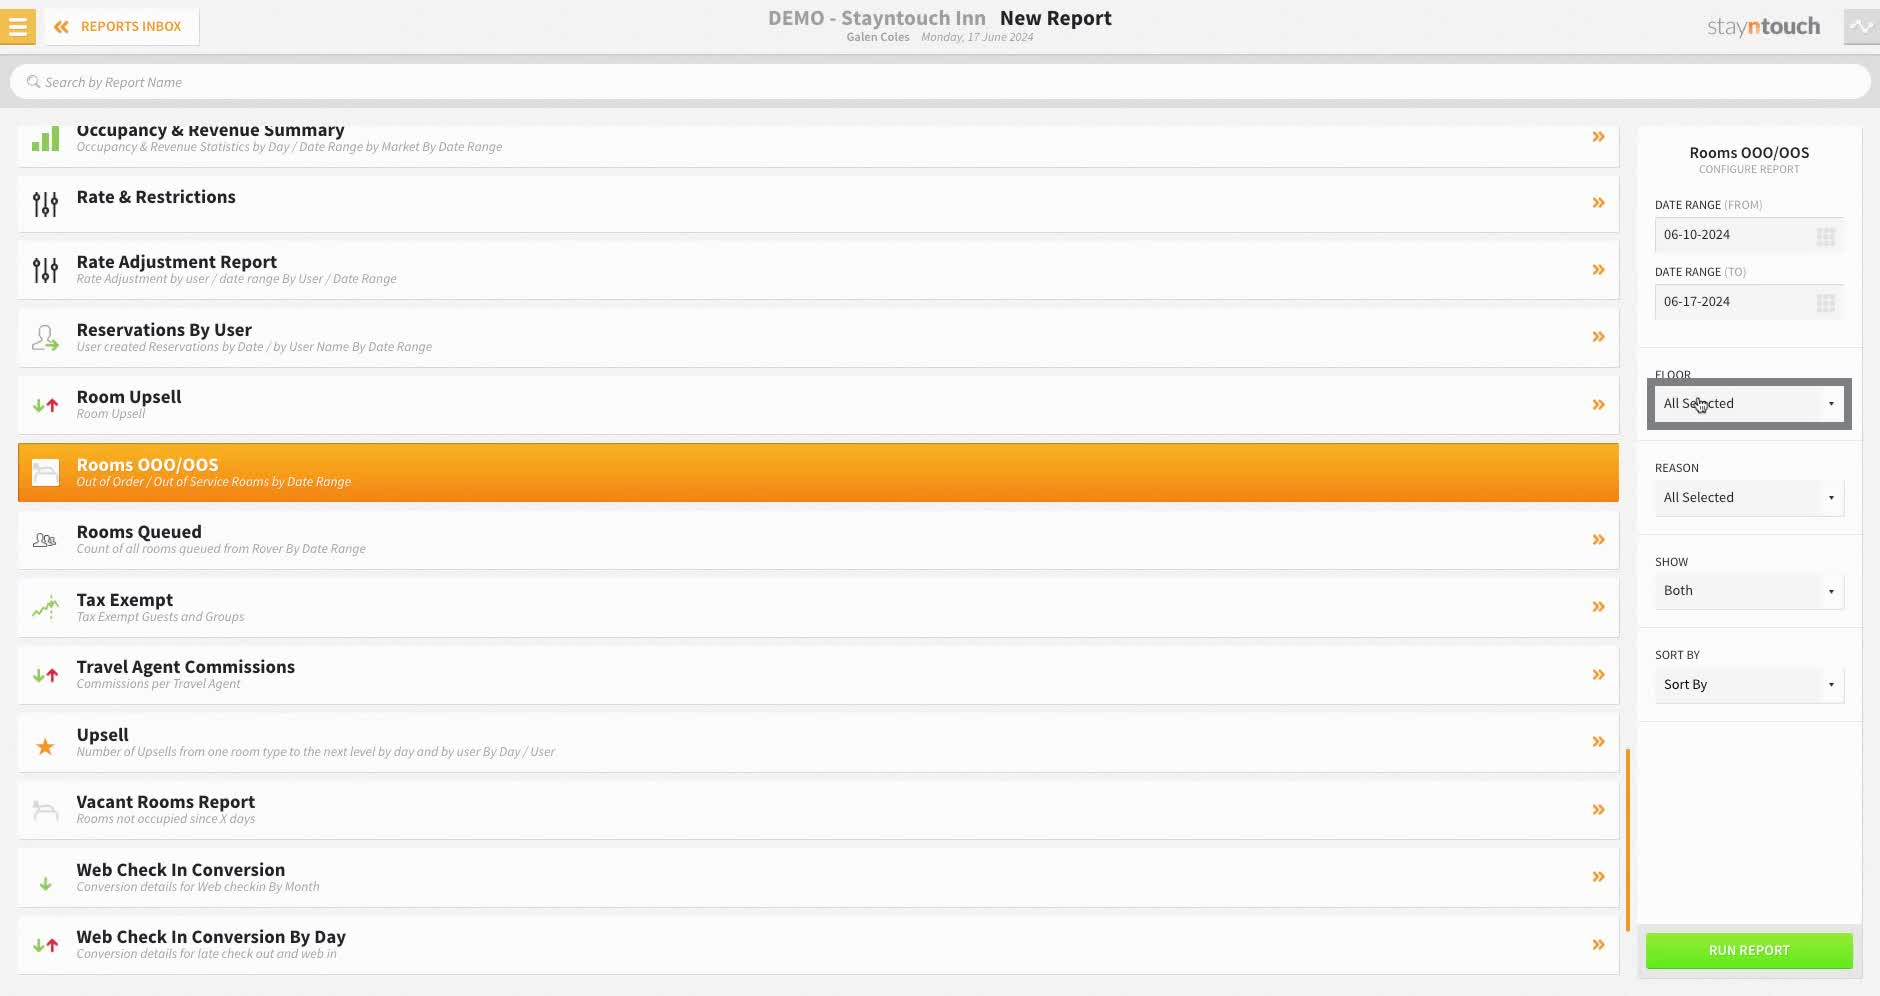Expand Tax Exempt with chevron
Image resolution: width=1880 pixels, height=996 pixels.
1598,607
